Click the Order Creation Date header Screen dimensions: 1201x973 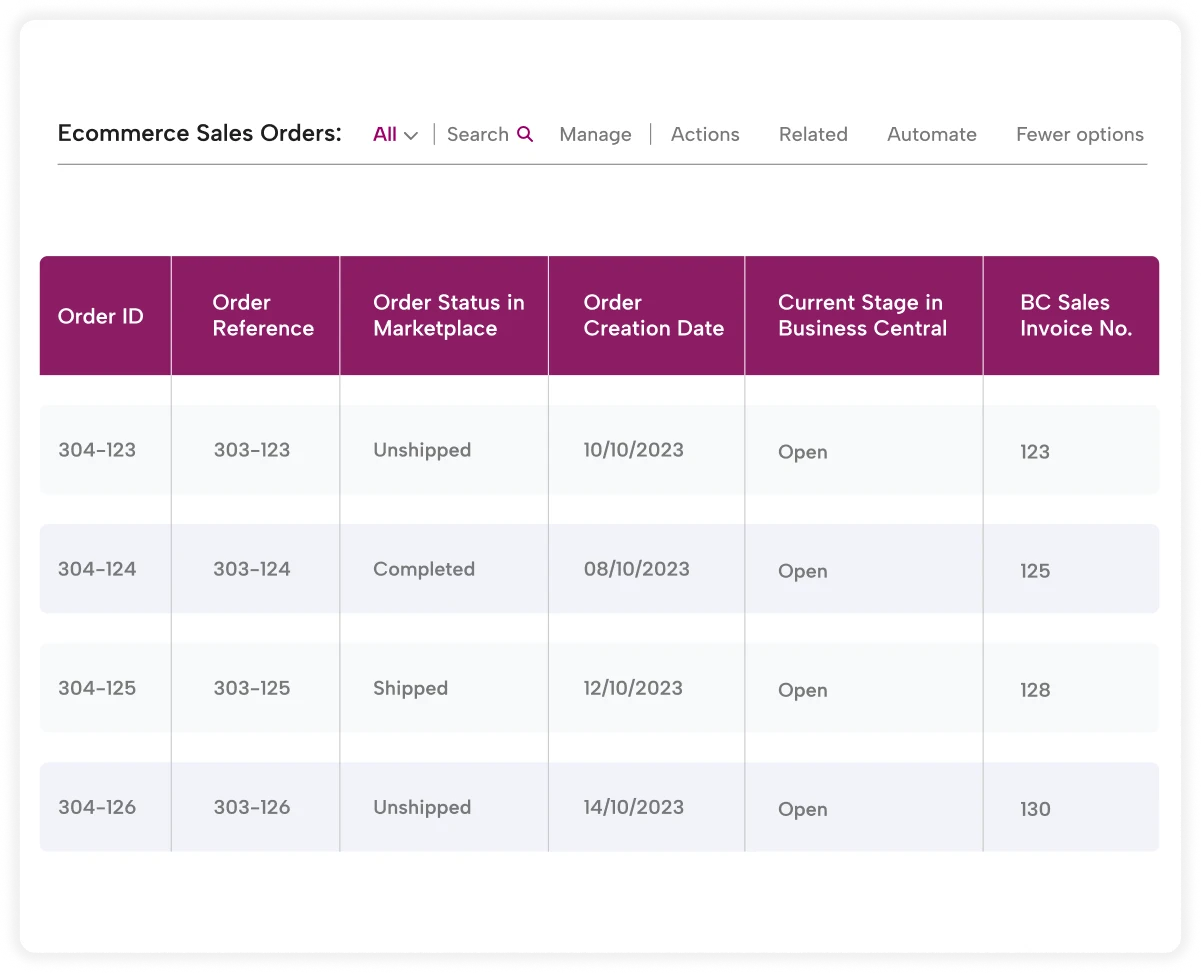pos(653,315)
